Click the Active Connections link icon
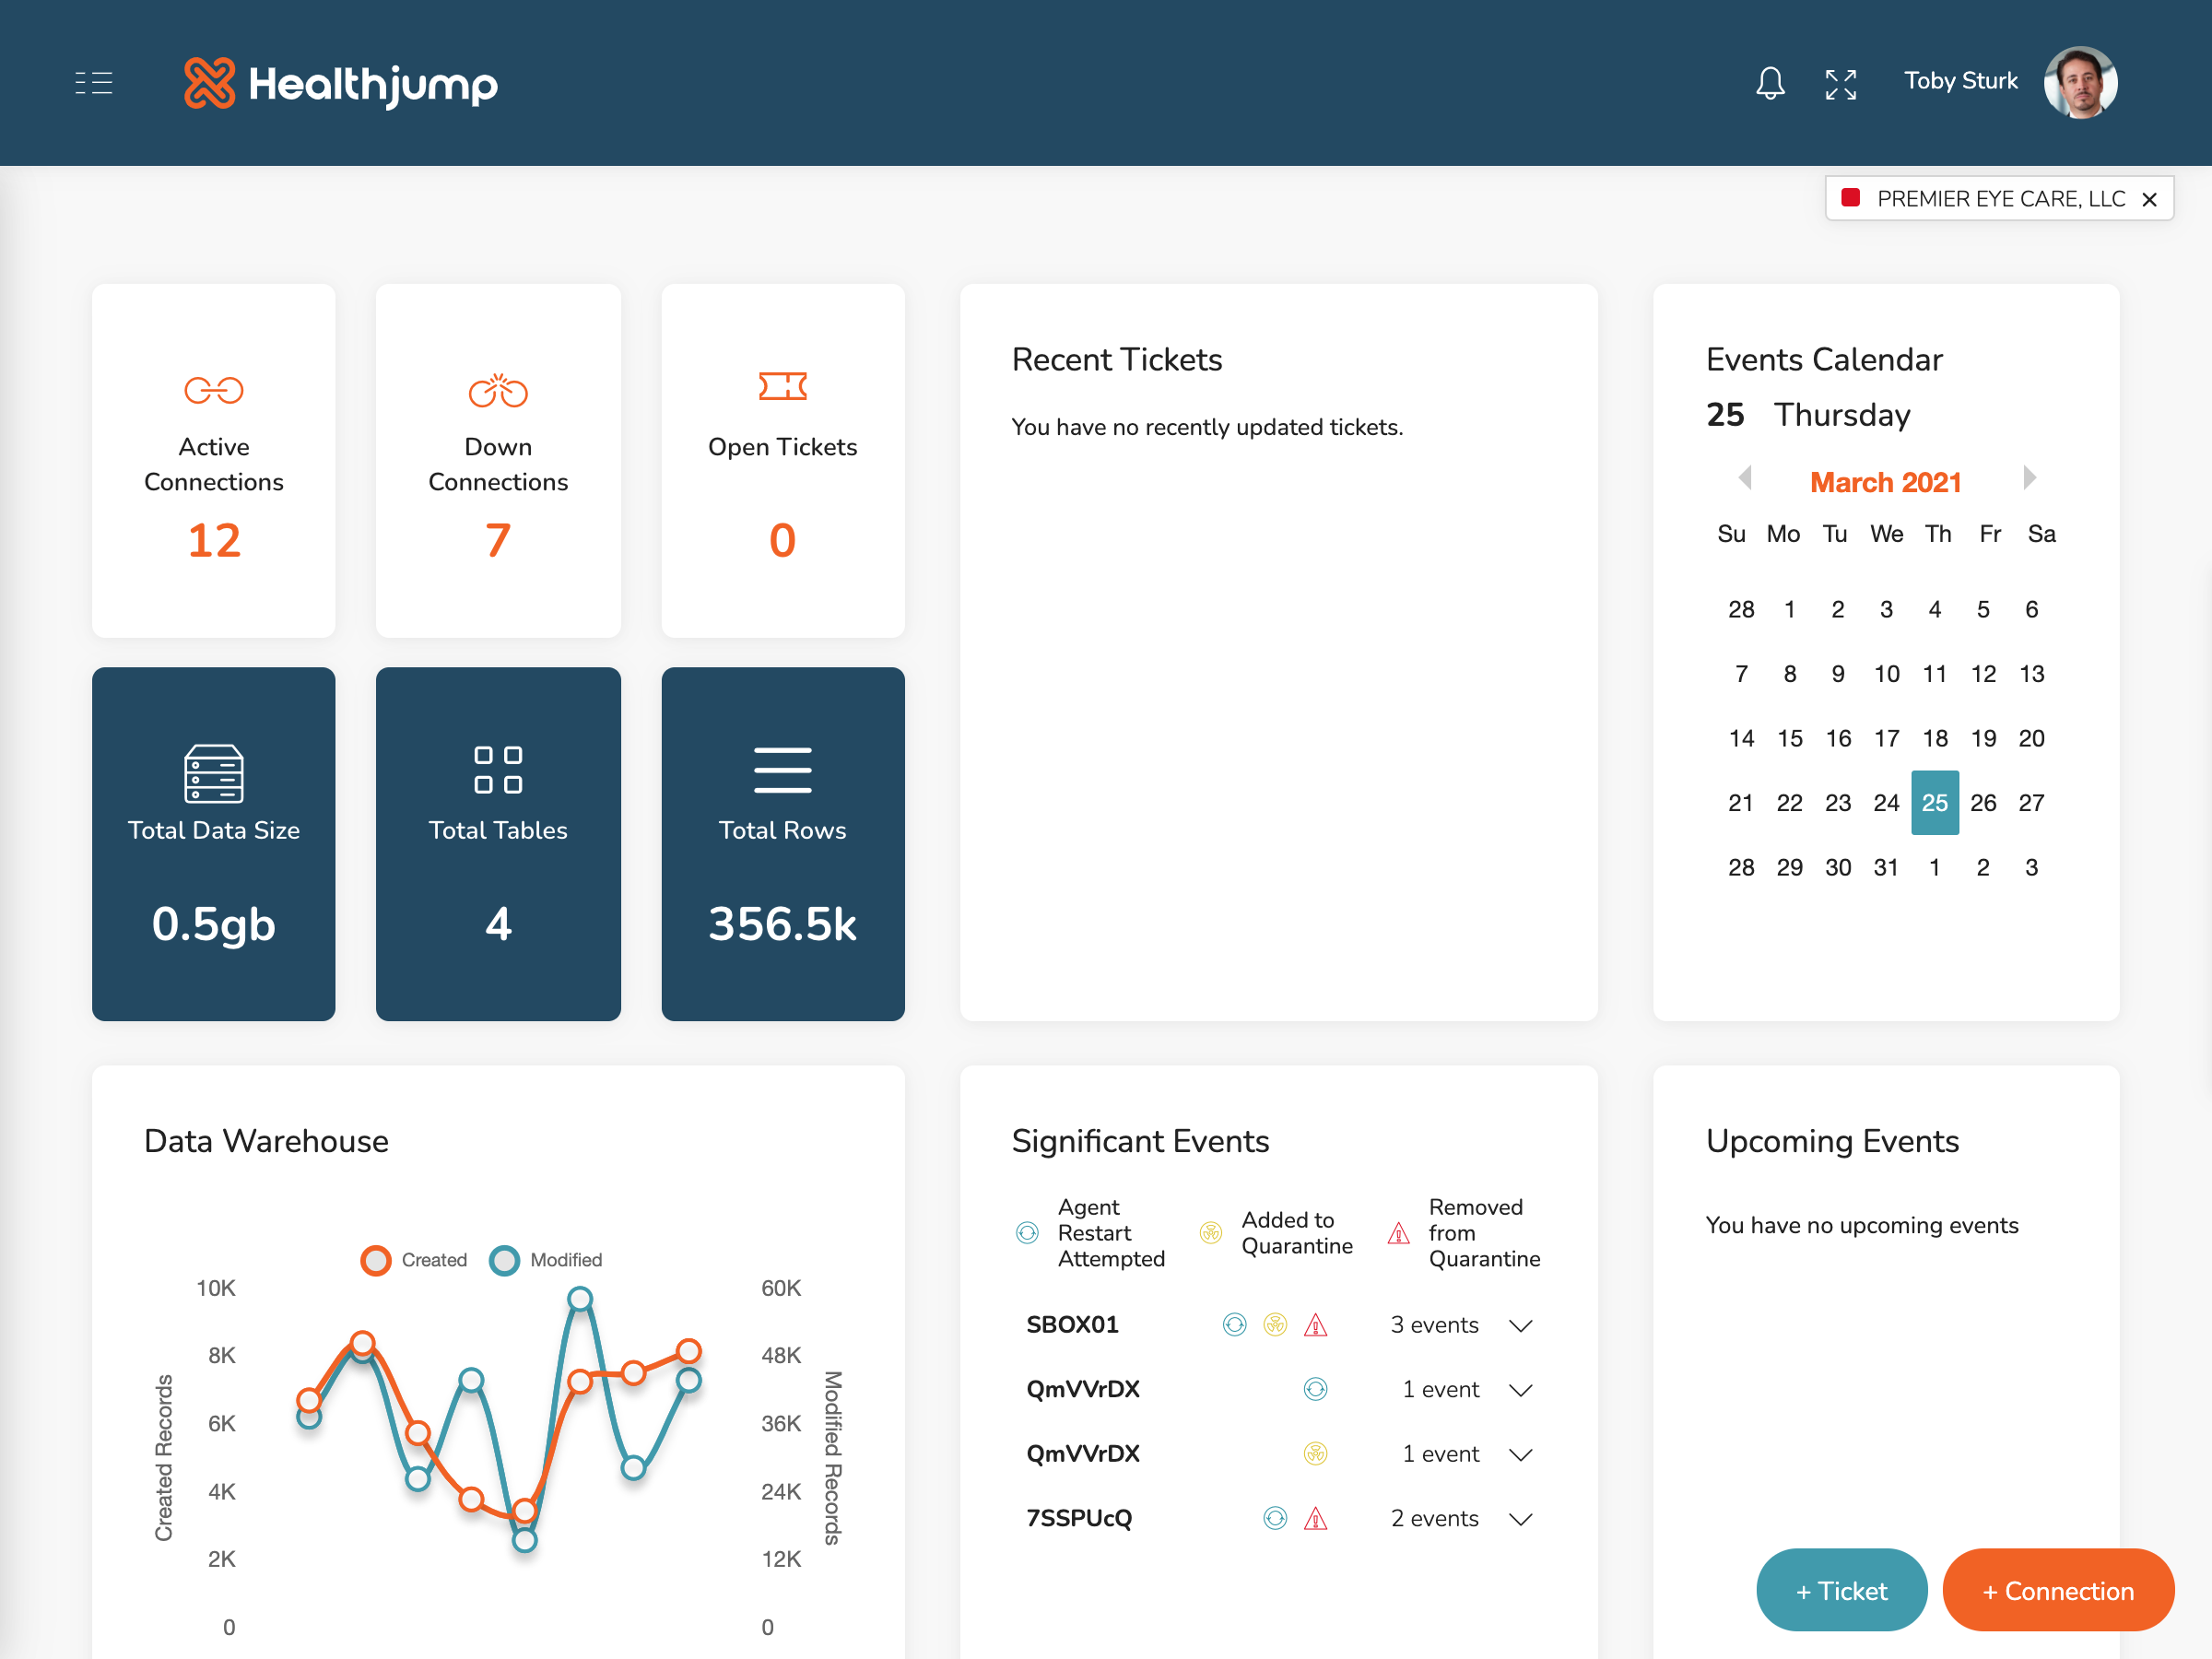Image resolution: width=2212 pixels, height=1659 pixels. point(213,390)
